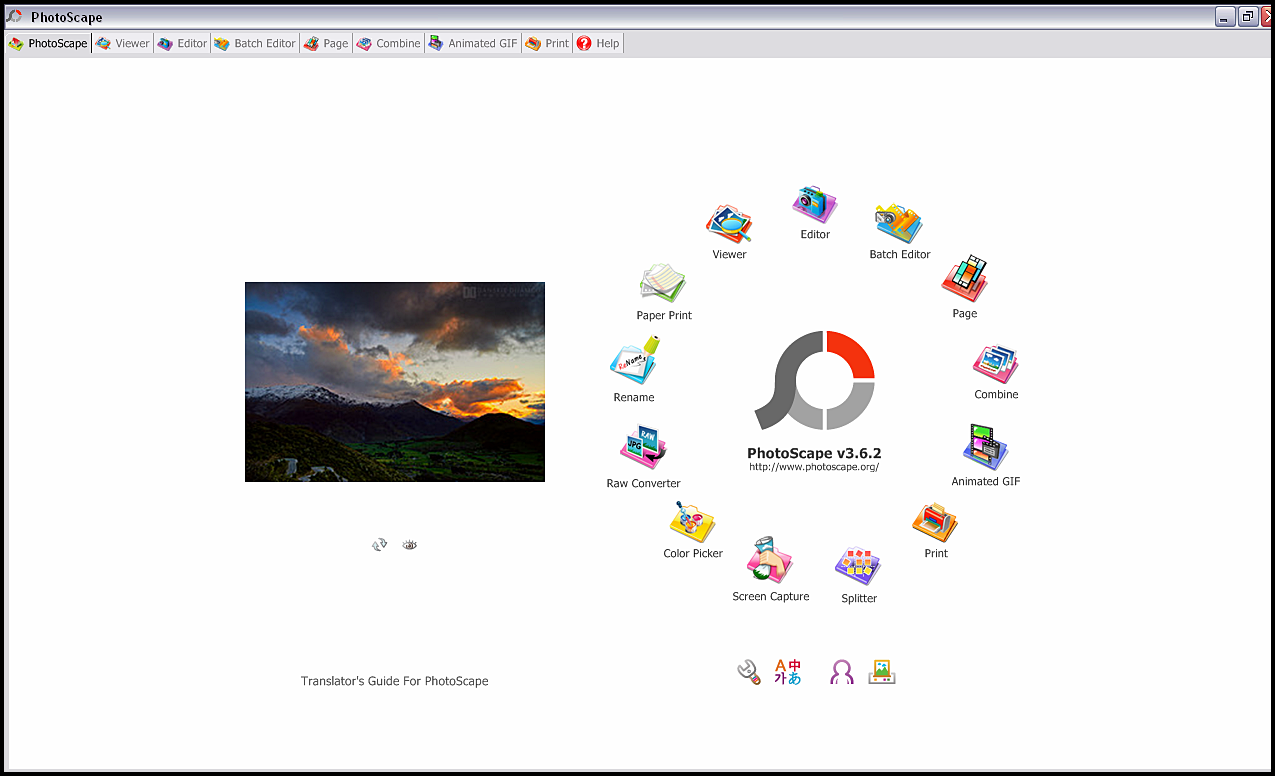Switch to the Print tab
The width and height of the screenshot is (1275, 776).
pyautogui.click(x=548, y=44)
